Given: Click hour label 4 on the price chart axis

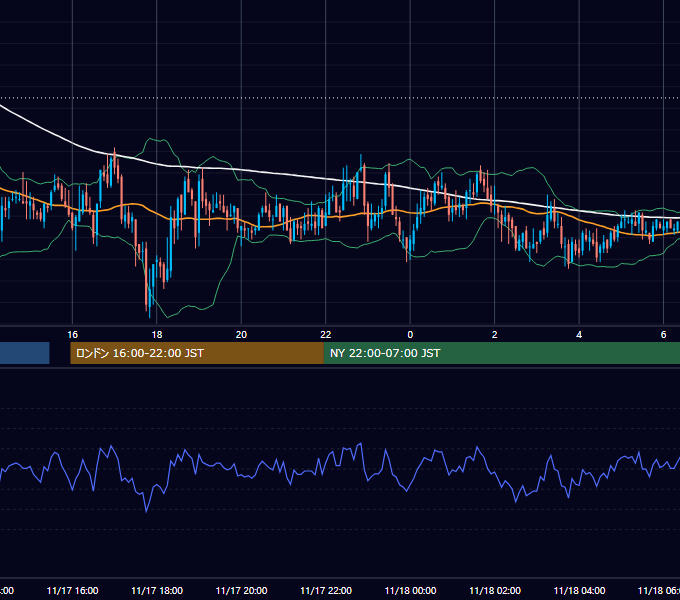Looking at the screenshot, I should tap(579, 335).
